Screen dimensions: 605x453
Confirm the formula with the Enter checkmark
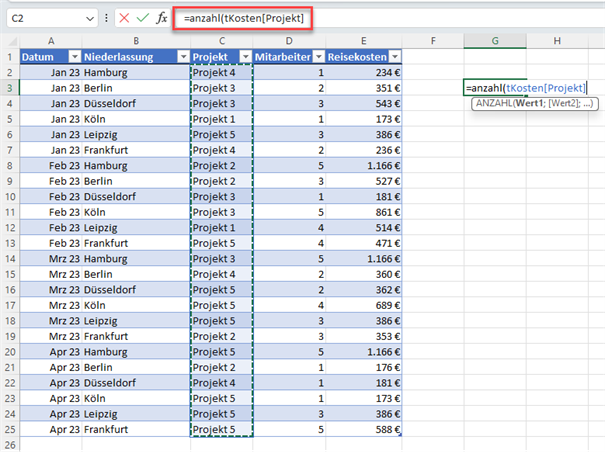click(142, 18)
